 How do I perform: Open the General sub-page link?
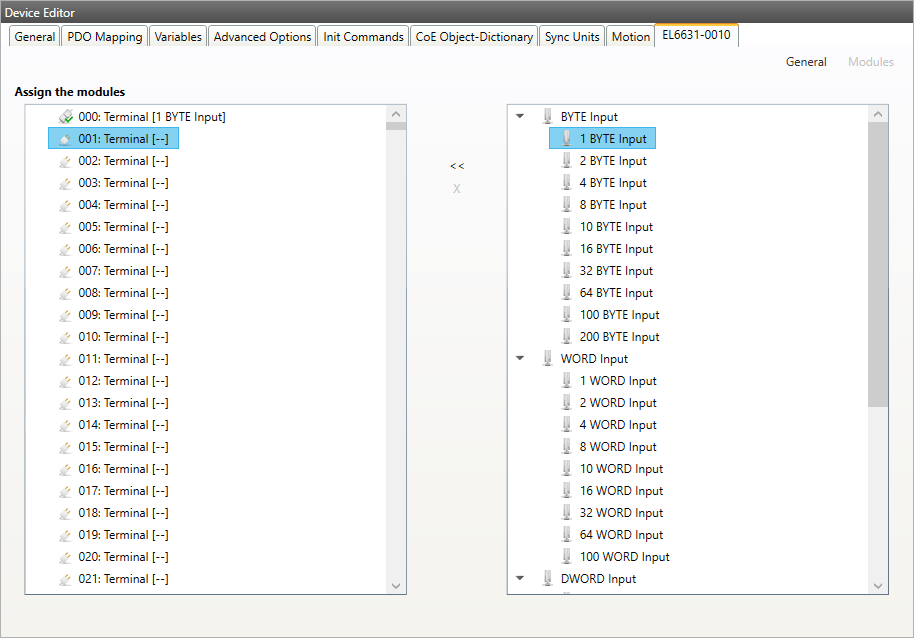pyautogui.click(x=805, y=62)
